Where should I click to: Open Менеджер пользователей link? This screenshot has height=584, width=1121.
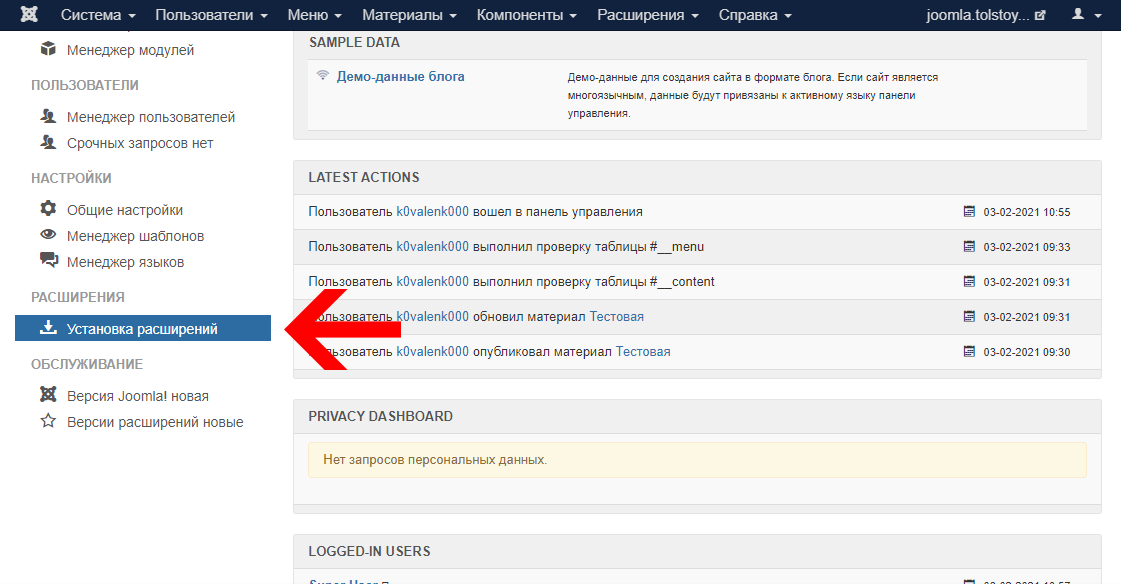[x=151, y=117]
